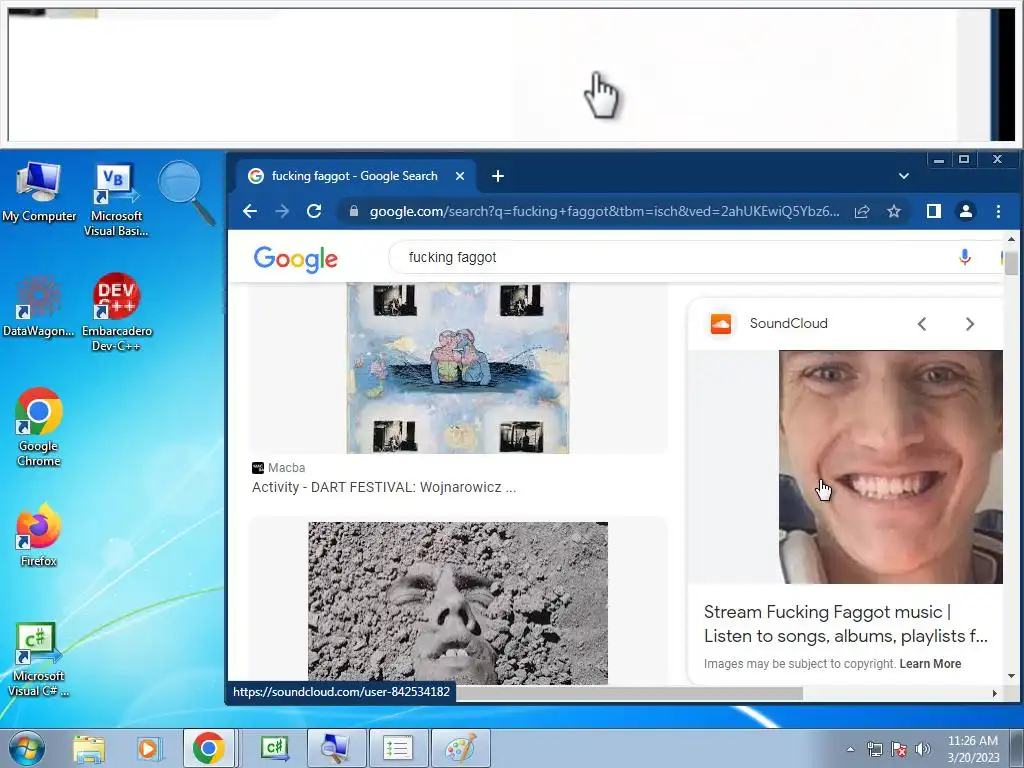The width and height of the screenshot is (1024, 768).
Task: Switch to the C# app on taskbar
Action: [275, 748]
